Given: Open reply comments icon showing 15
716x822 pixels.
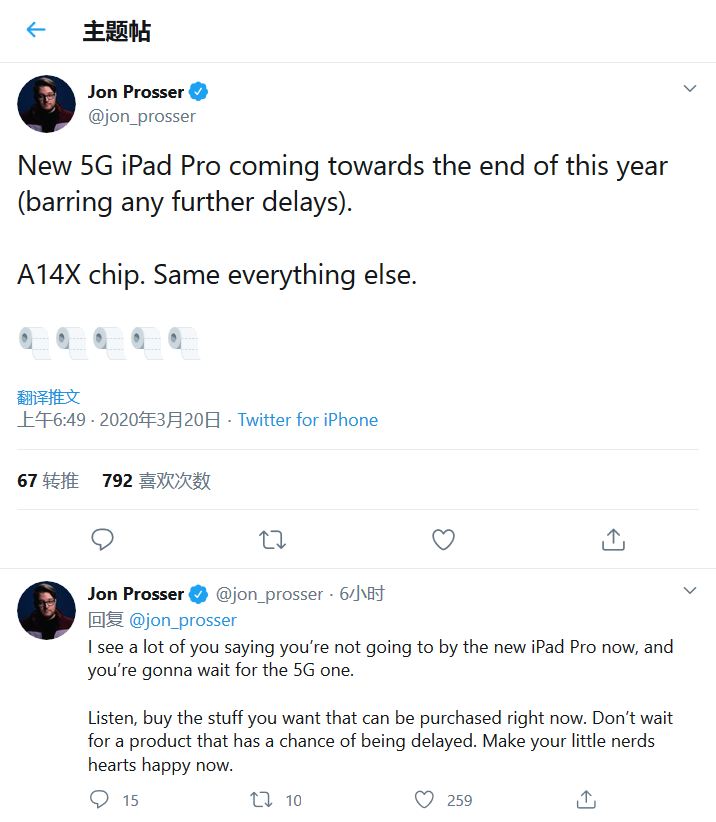Looking at the screenshot, I should 100,799.
